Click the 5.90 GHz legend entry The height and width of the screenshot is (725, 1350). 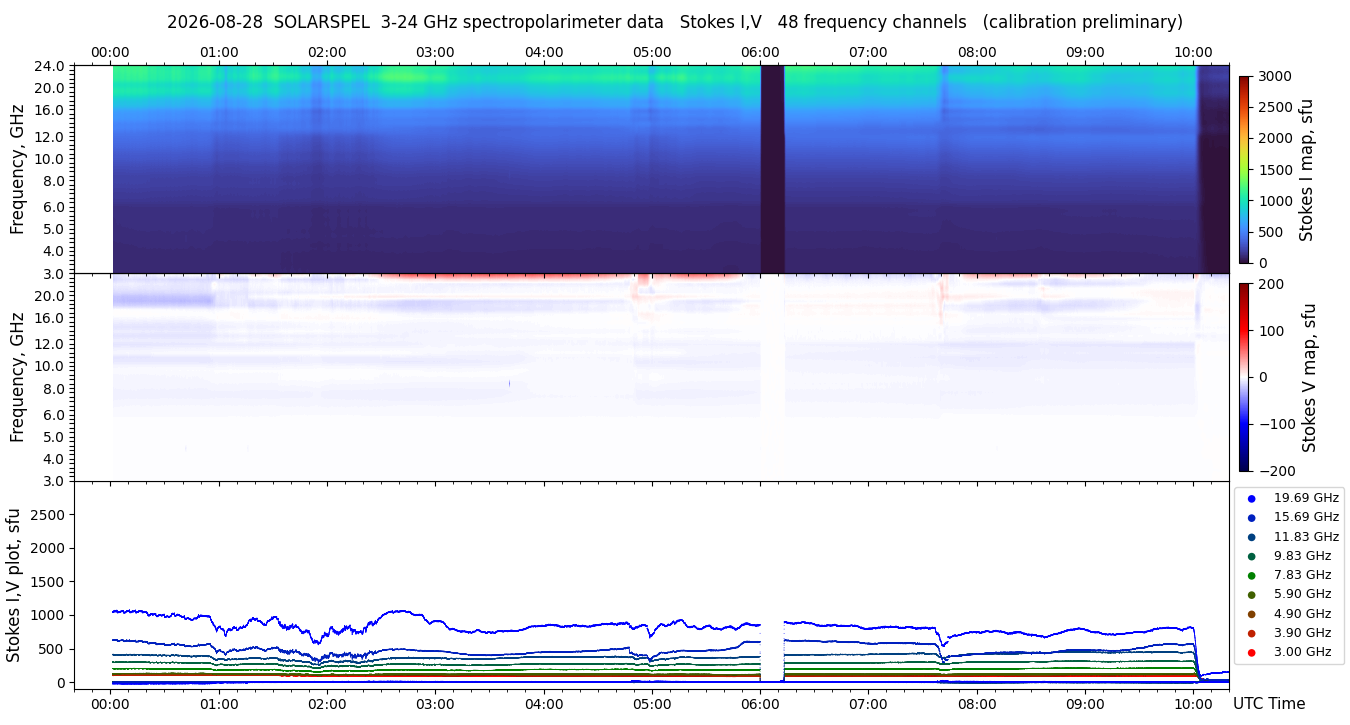pyautogui.click(x=1288, y=594)
